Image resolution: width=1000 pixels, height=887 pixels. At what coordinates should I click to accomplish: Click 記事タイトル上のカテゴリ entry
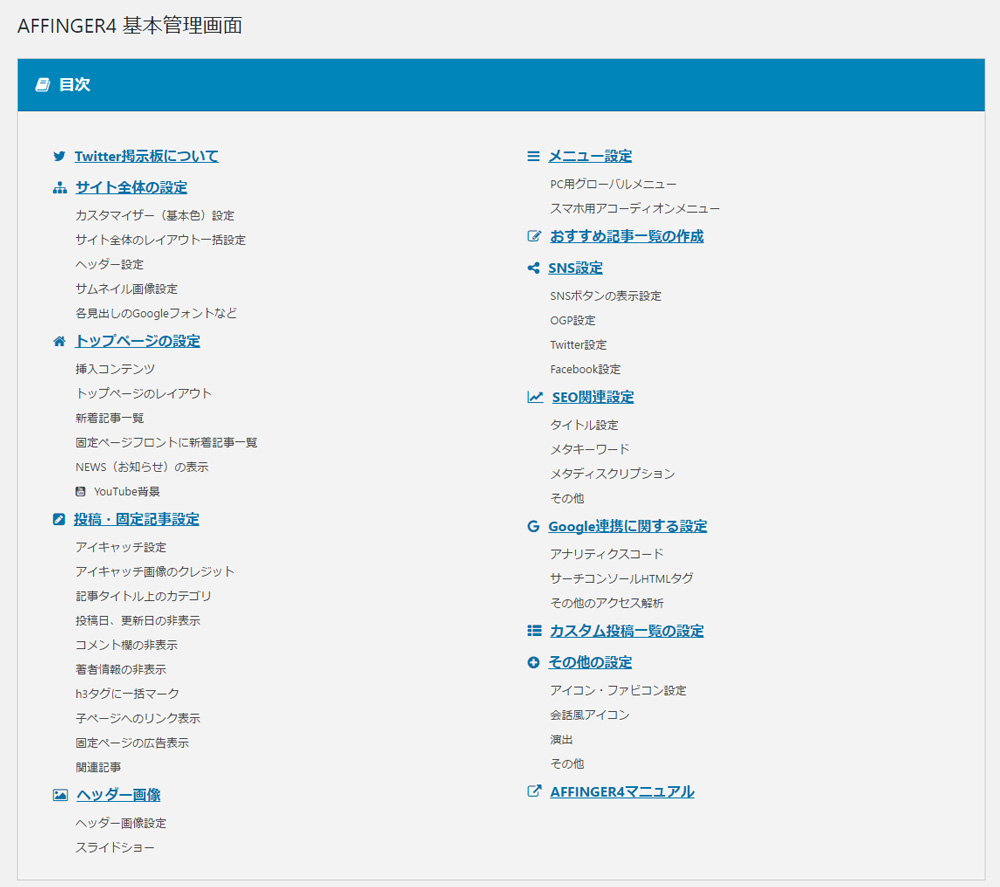click(x=143, y=596)
